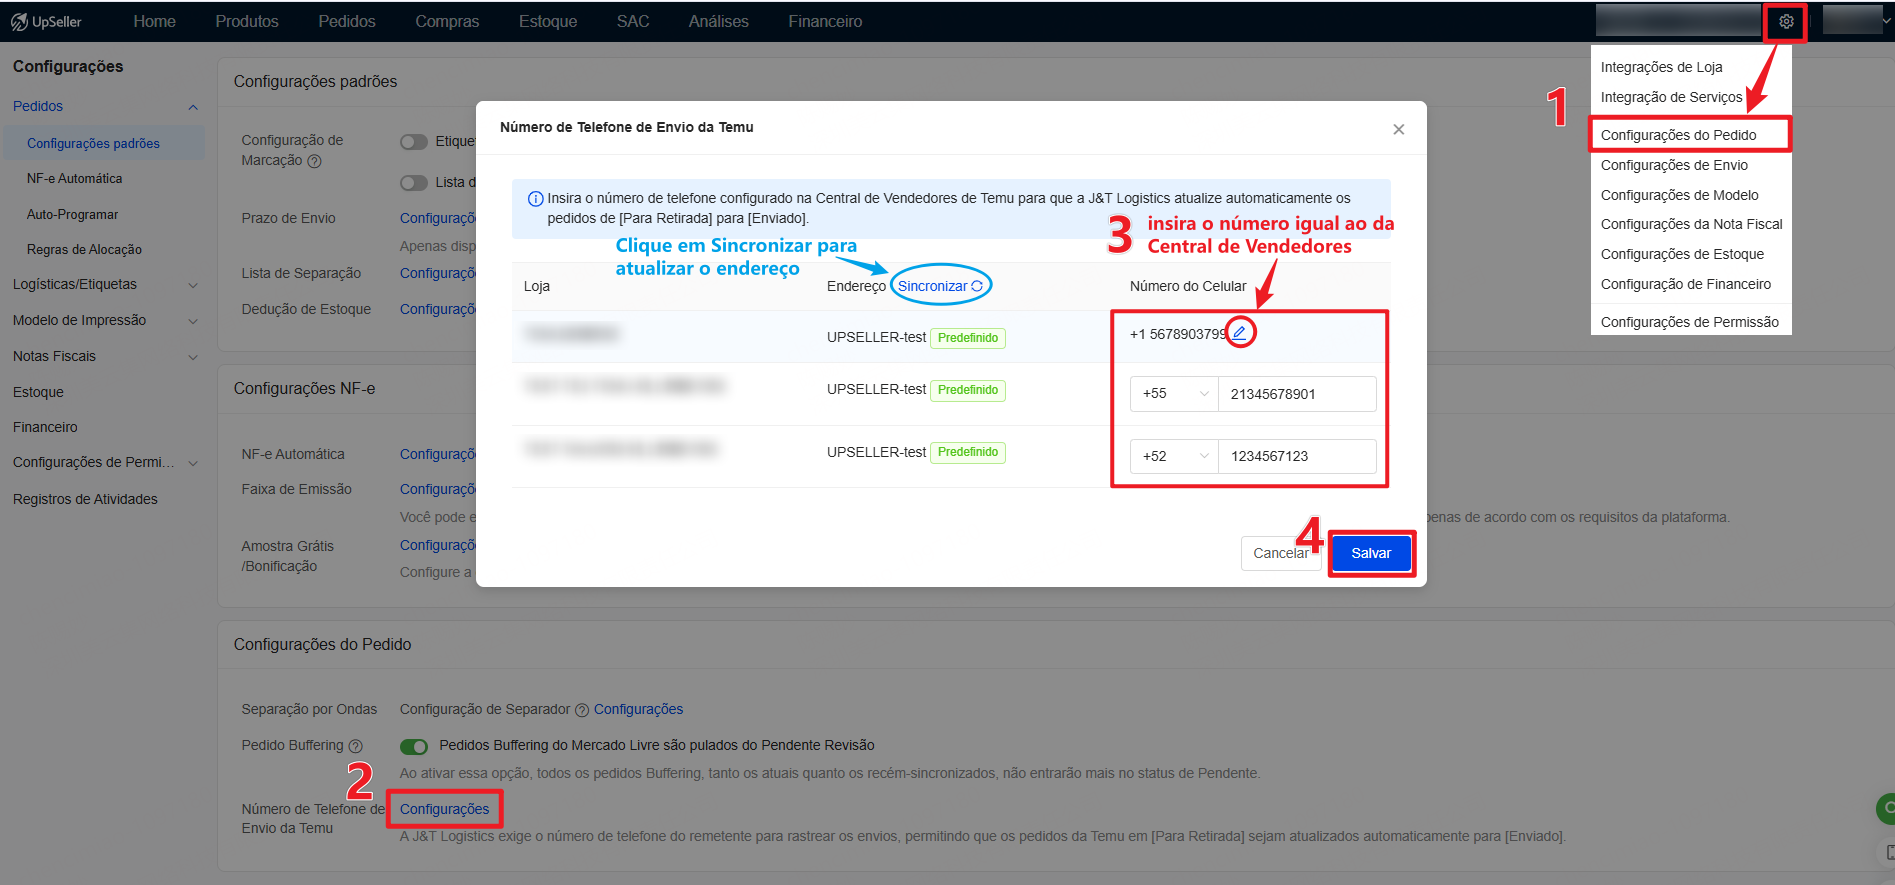Click the help icon next to Configuração de Marcação
1895x885 pixels.
coord(314,161)
